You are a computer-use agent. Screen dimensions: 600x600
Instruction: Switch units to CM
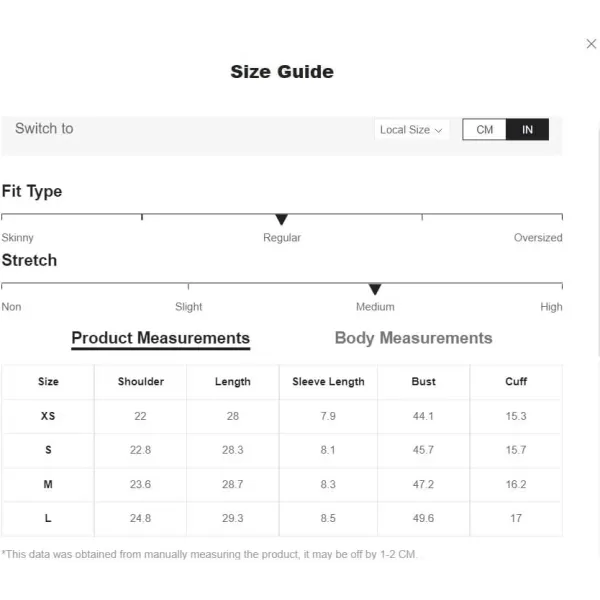coord(484,130)
